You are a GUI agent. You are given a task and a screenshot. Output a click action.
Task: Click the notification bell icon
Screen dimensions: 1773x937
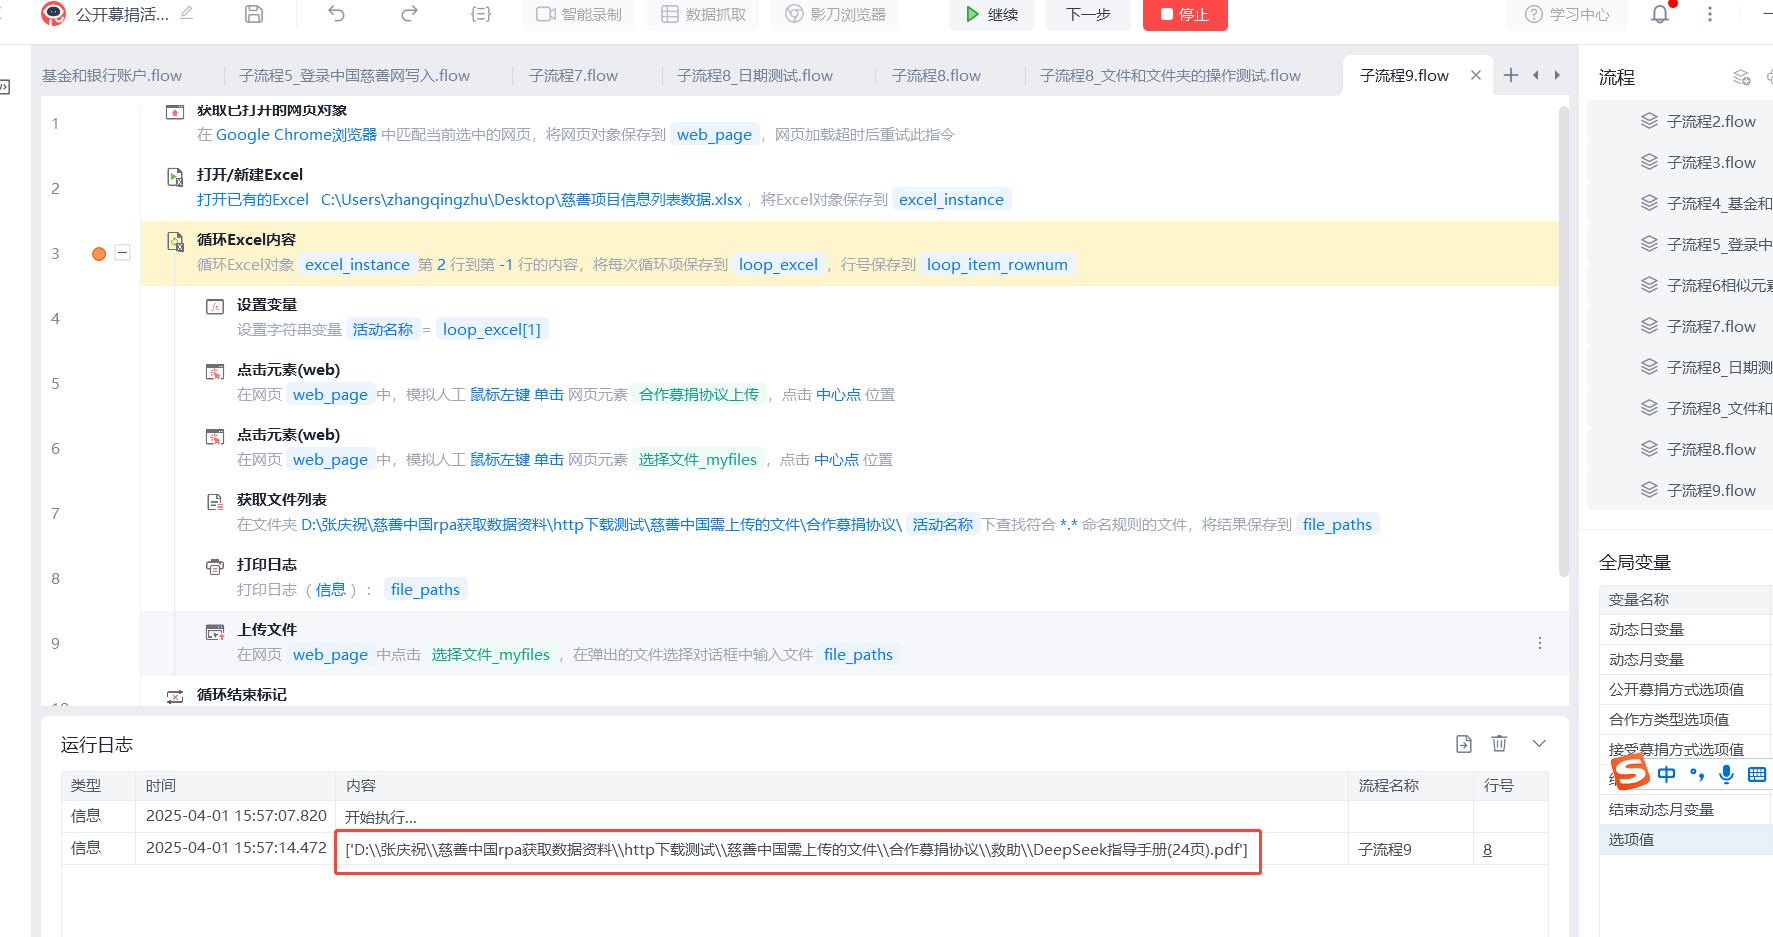click(1660, 14)
